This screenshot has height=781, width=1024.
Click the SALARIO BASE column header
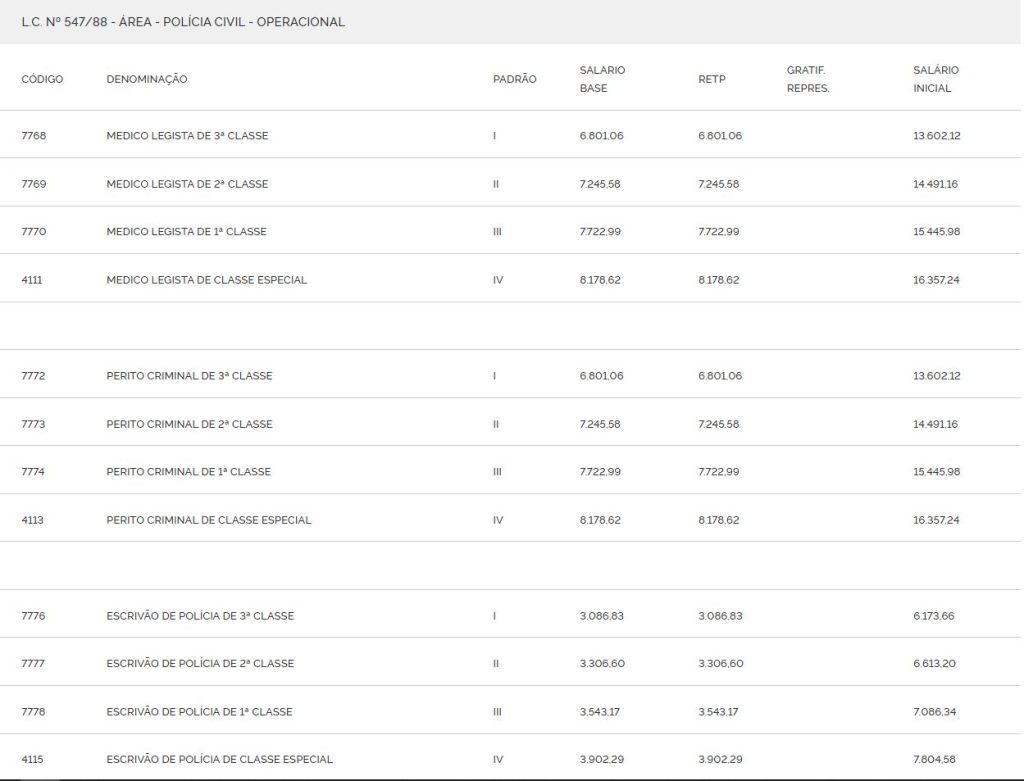tap(602, 79)
